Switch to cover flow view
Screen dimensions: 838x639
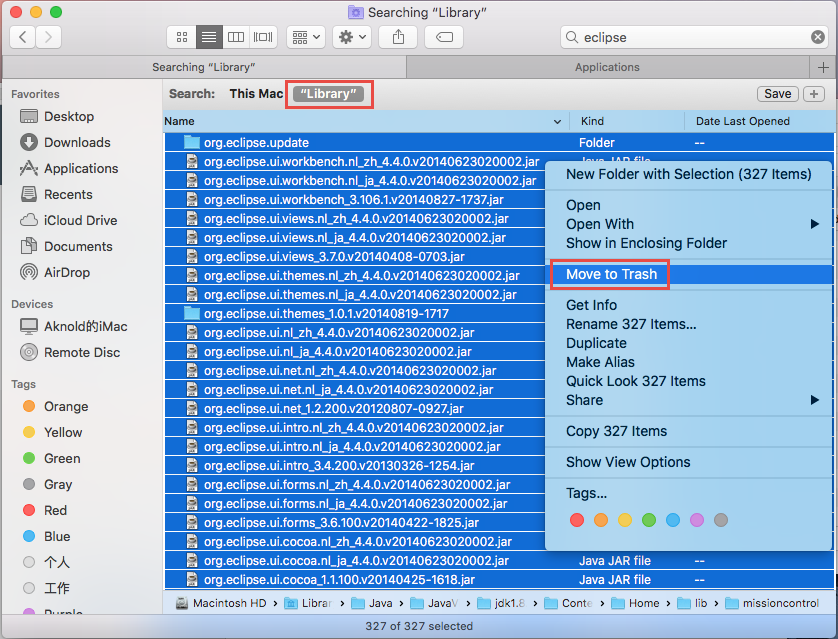tap(262, 37)
